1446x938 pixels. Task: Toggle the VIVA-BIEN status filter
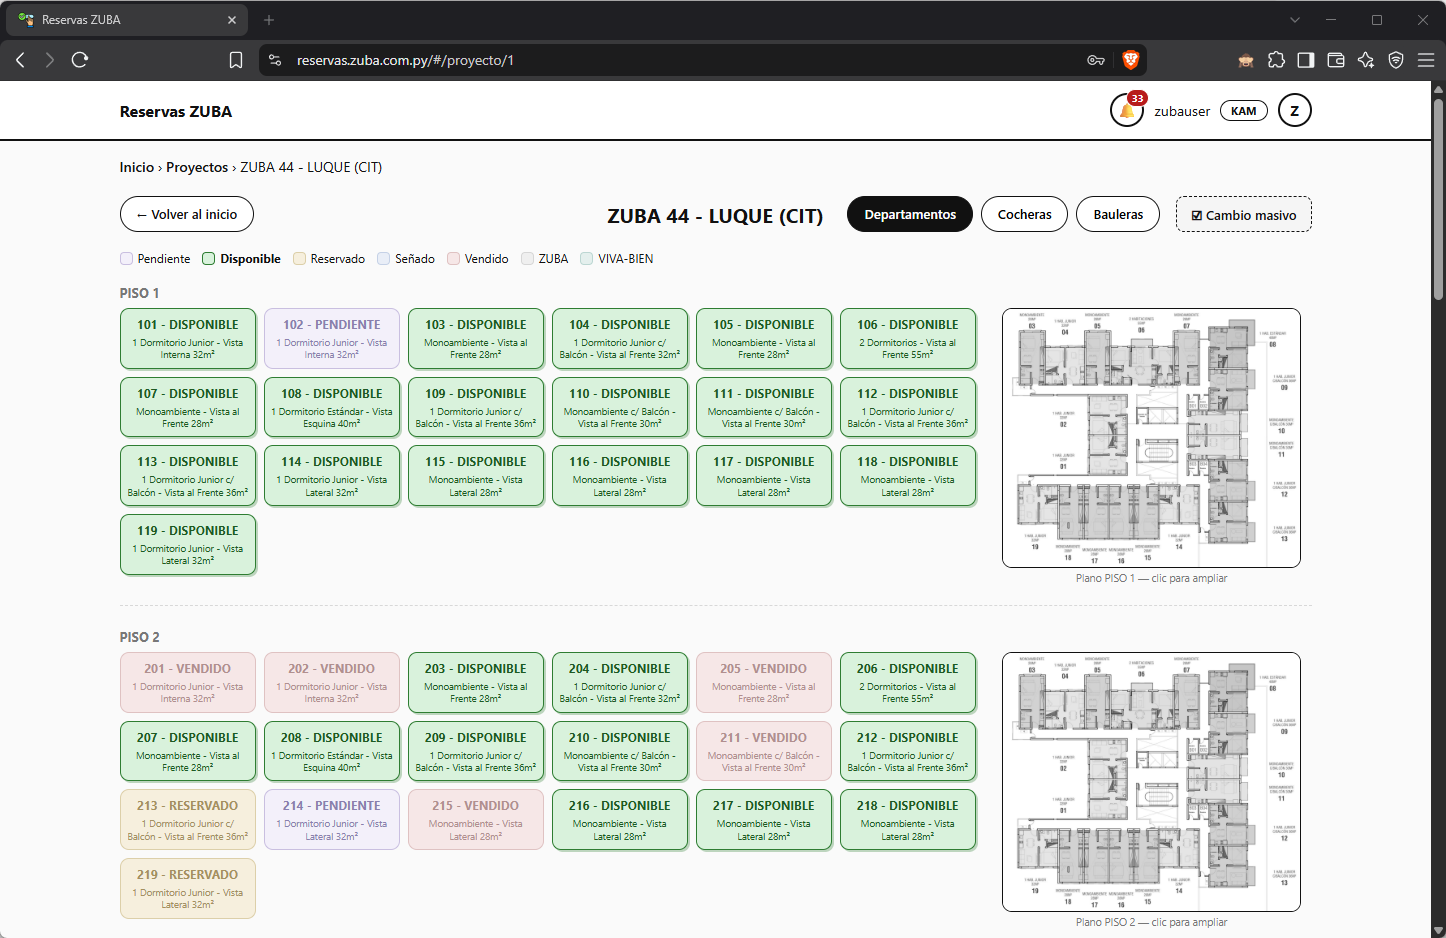coord(617,259)
